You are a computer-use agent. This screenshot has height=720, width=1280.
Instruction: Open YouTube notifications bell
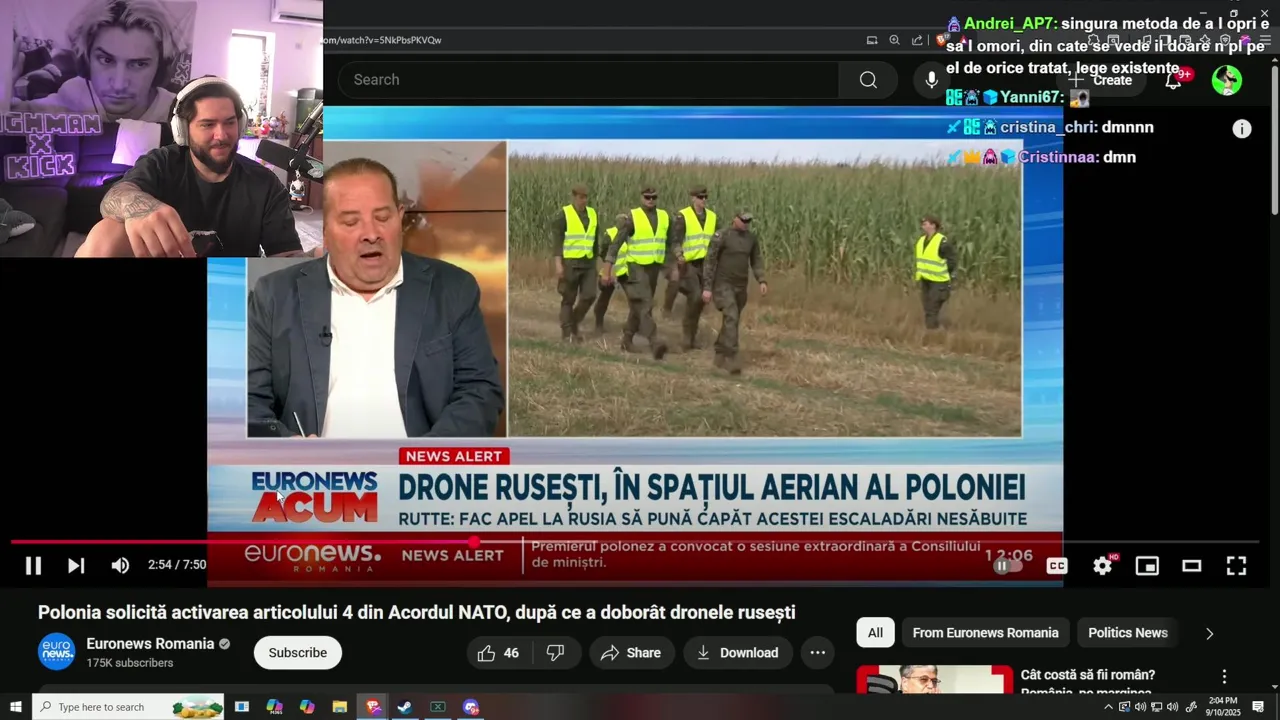pyautogui.click(x=1173, y=80)
